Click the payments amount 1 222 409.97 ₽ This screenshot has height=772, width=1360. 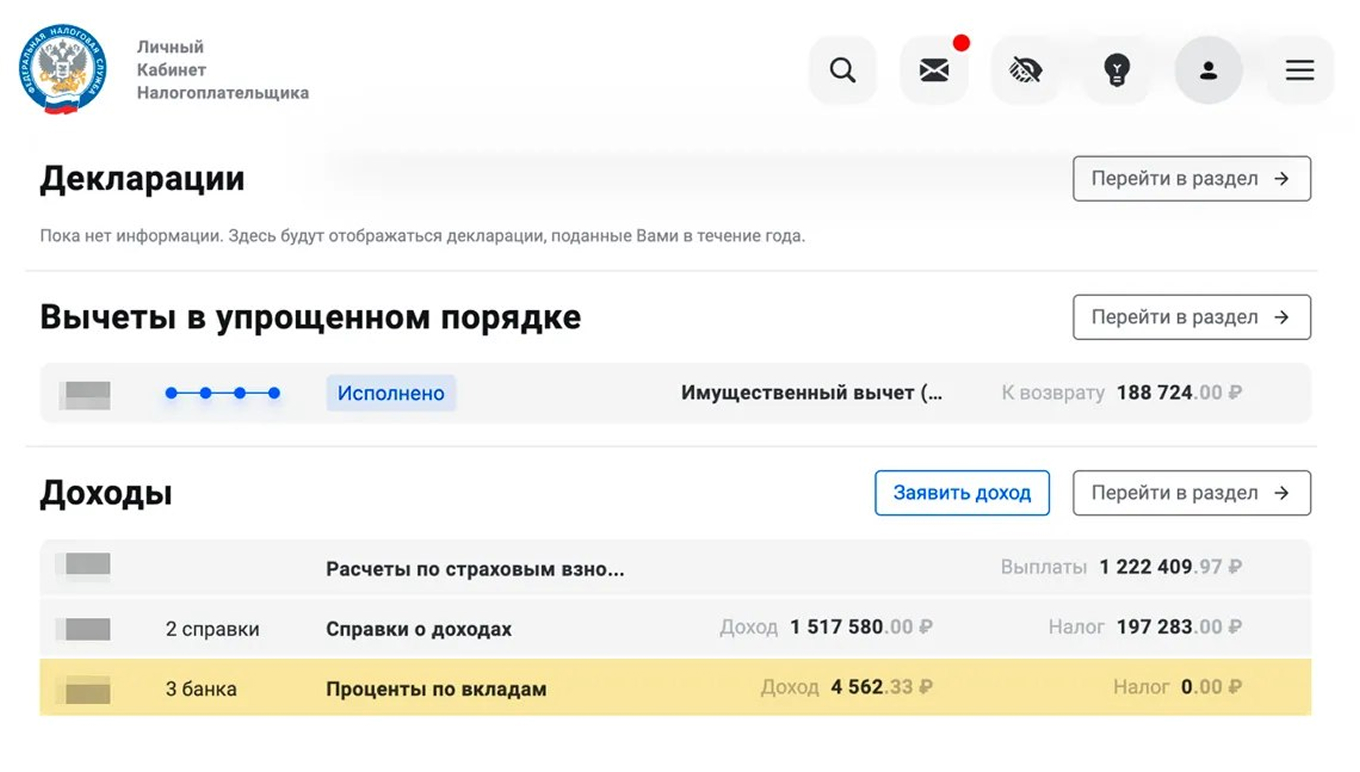pyautogui.click(x=1171, y=567)
